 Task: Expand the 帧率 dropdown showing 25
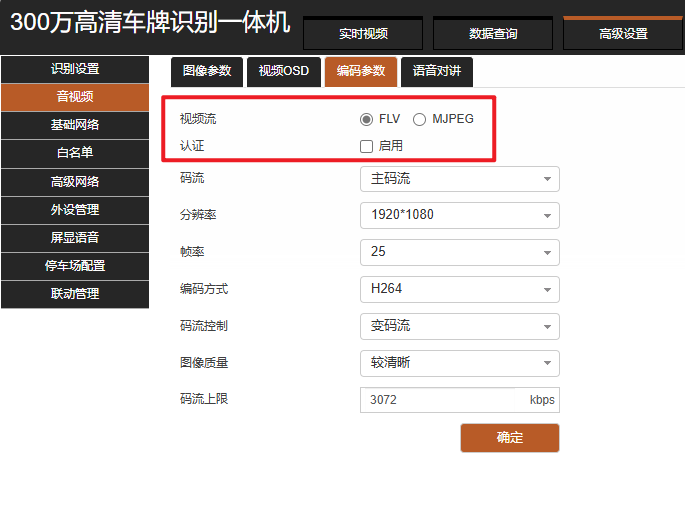[460, 252]
